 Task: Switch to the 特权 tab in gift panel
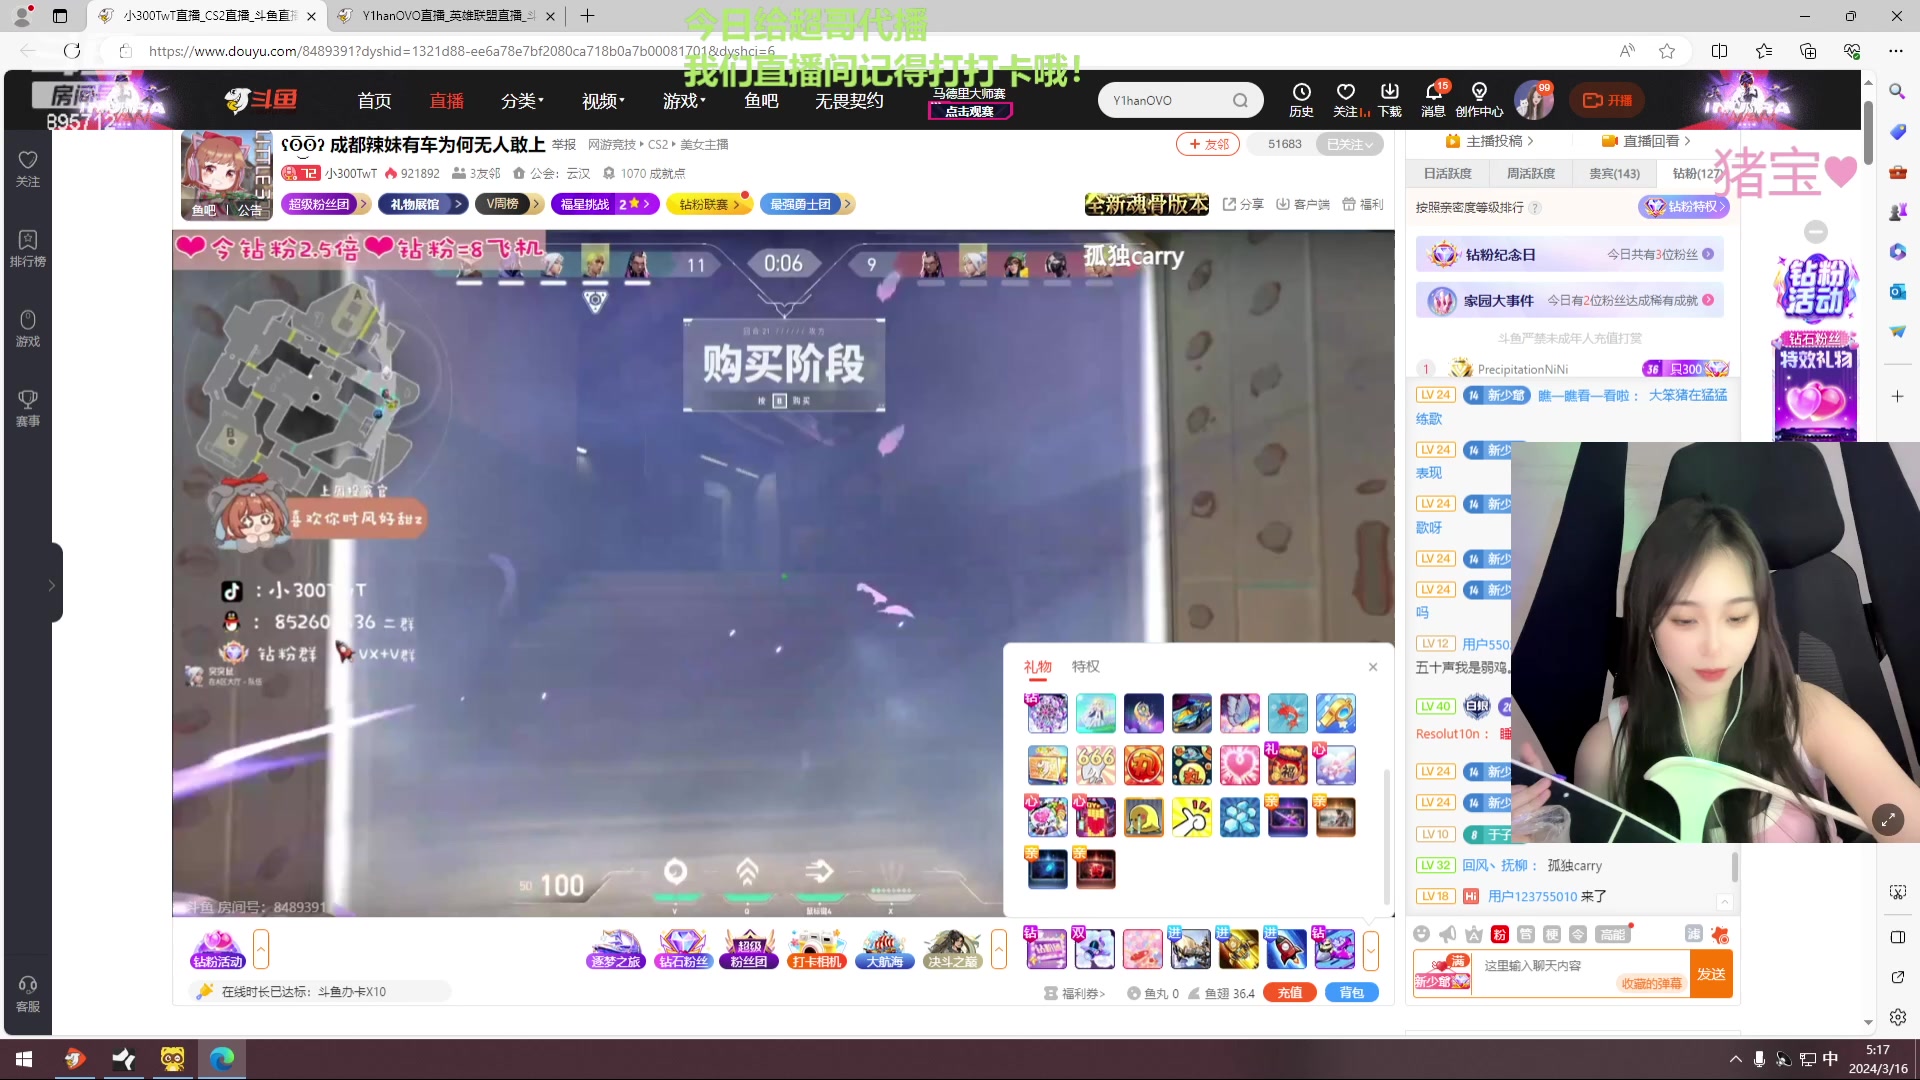coord(1085,666)
